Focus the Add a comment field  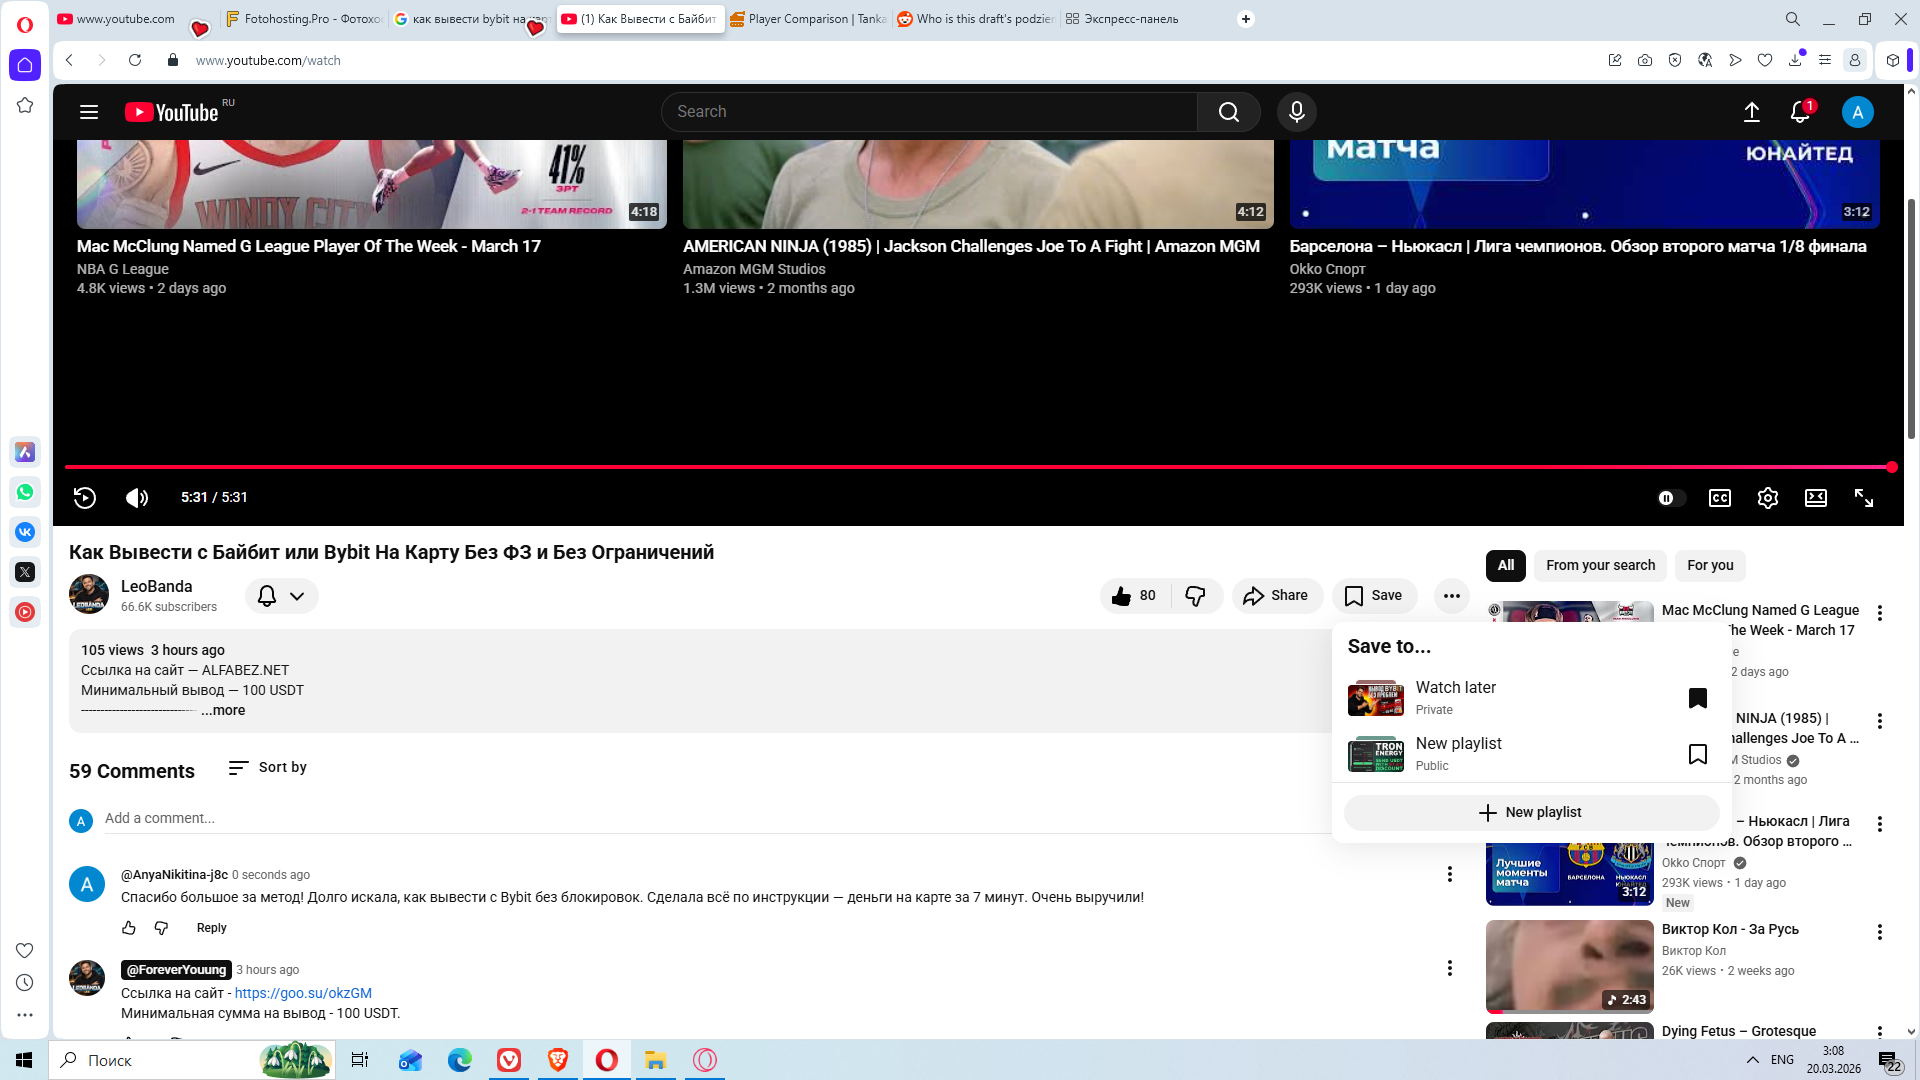(700, 818)
